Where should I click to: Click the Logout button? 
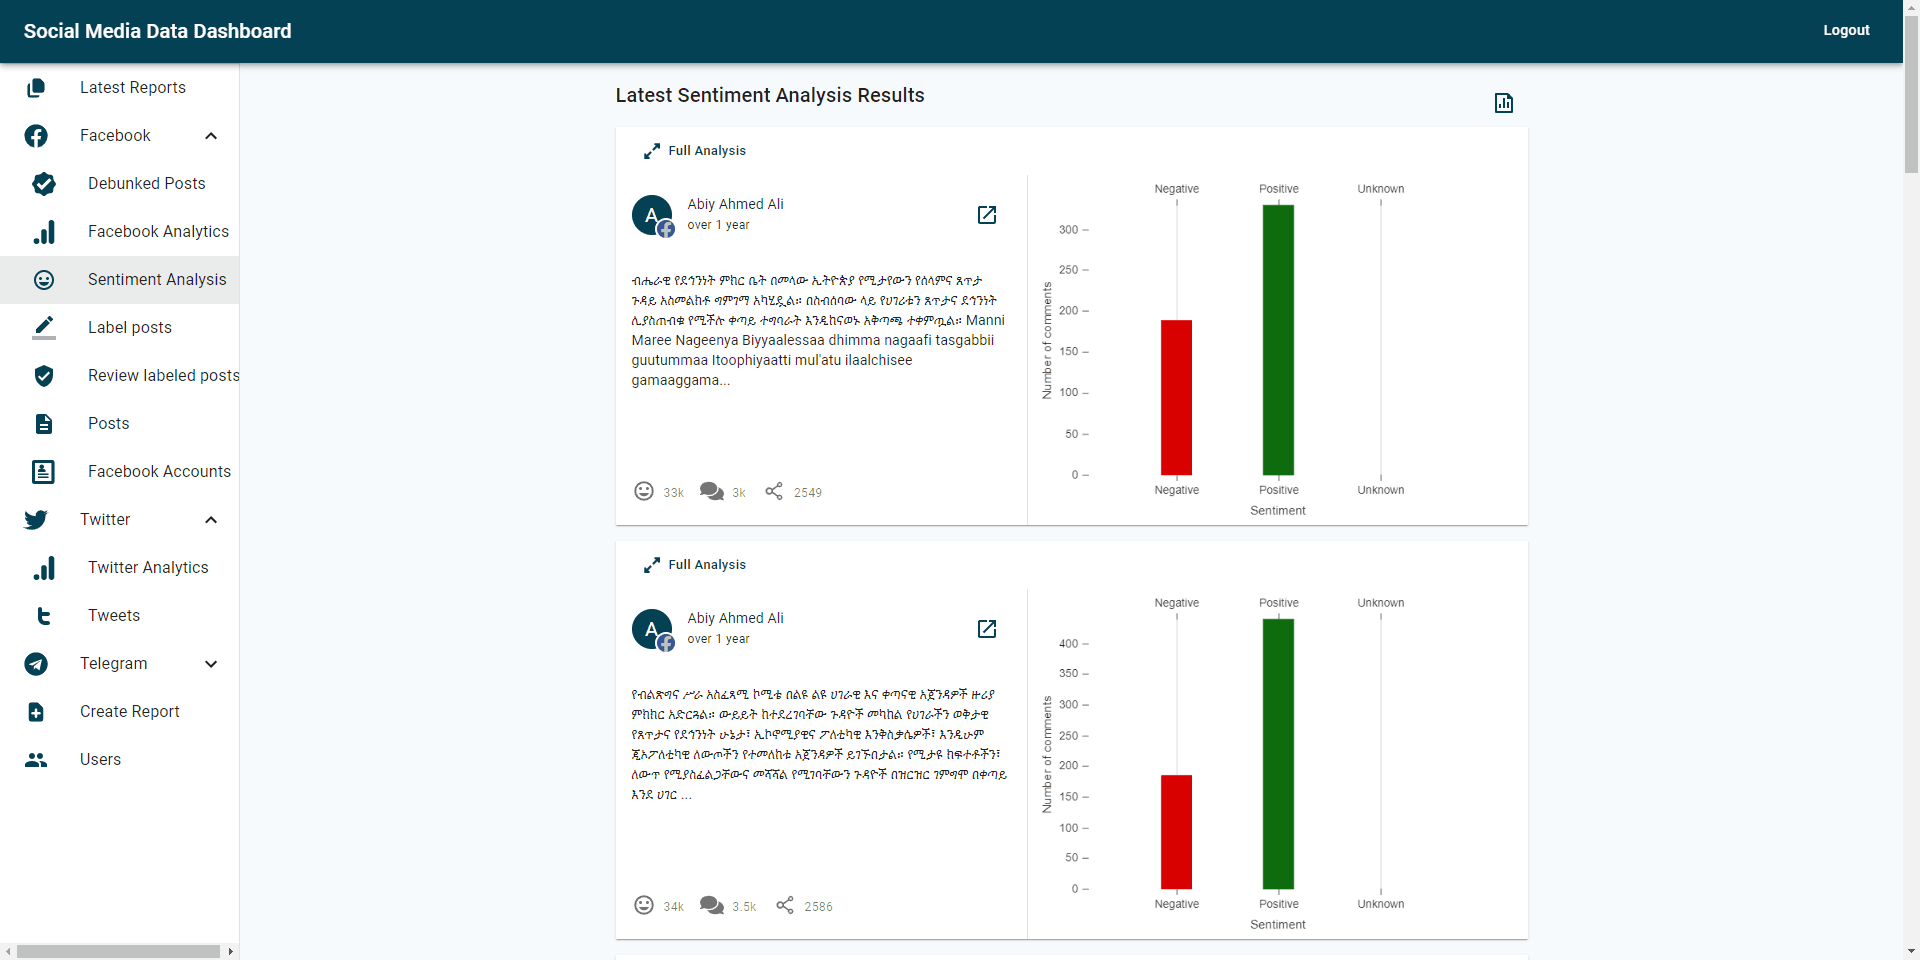tap(1845, 31)
